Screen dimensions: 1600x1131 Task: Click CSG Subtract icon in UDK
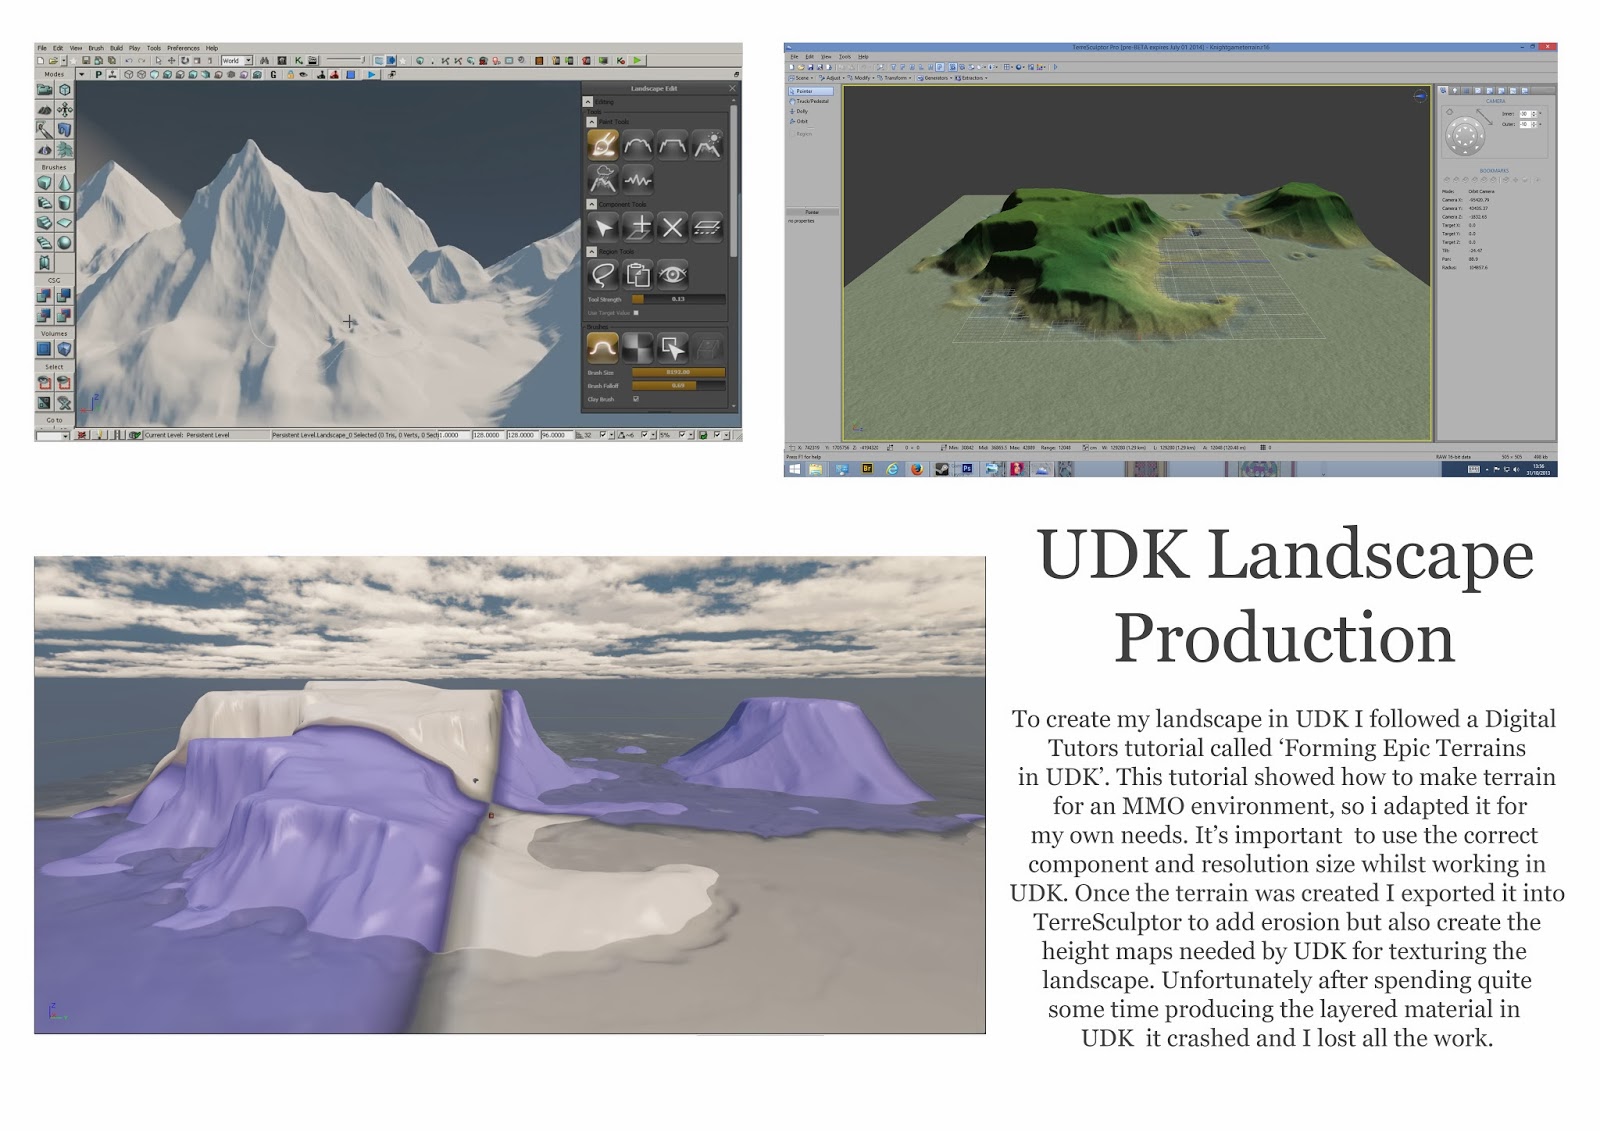click(64, 295)
